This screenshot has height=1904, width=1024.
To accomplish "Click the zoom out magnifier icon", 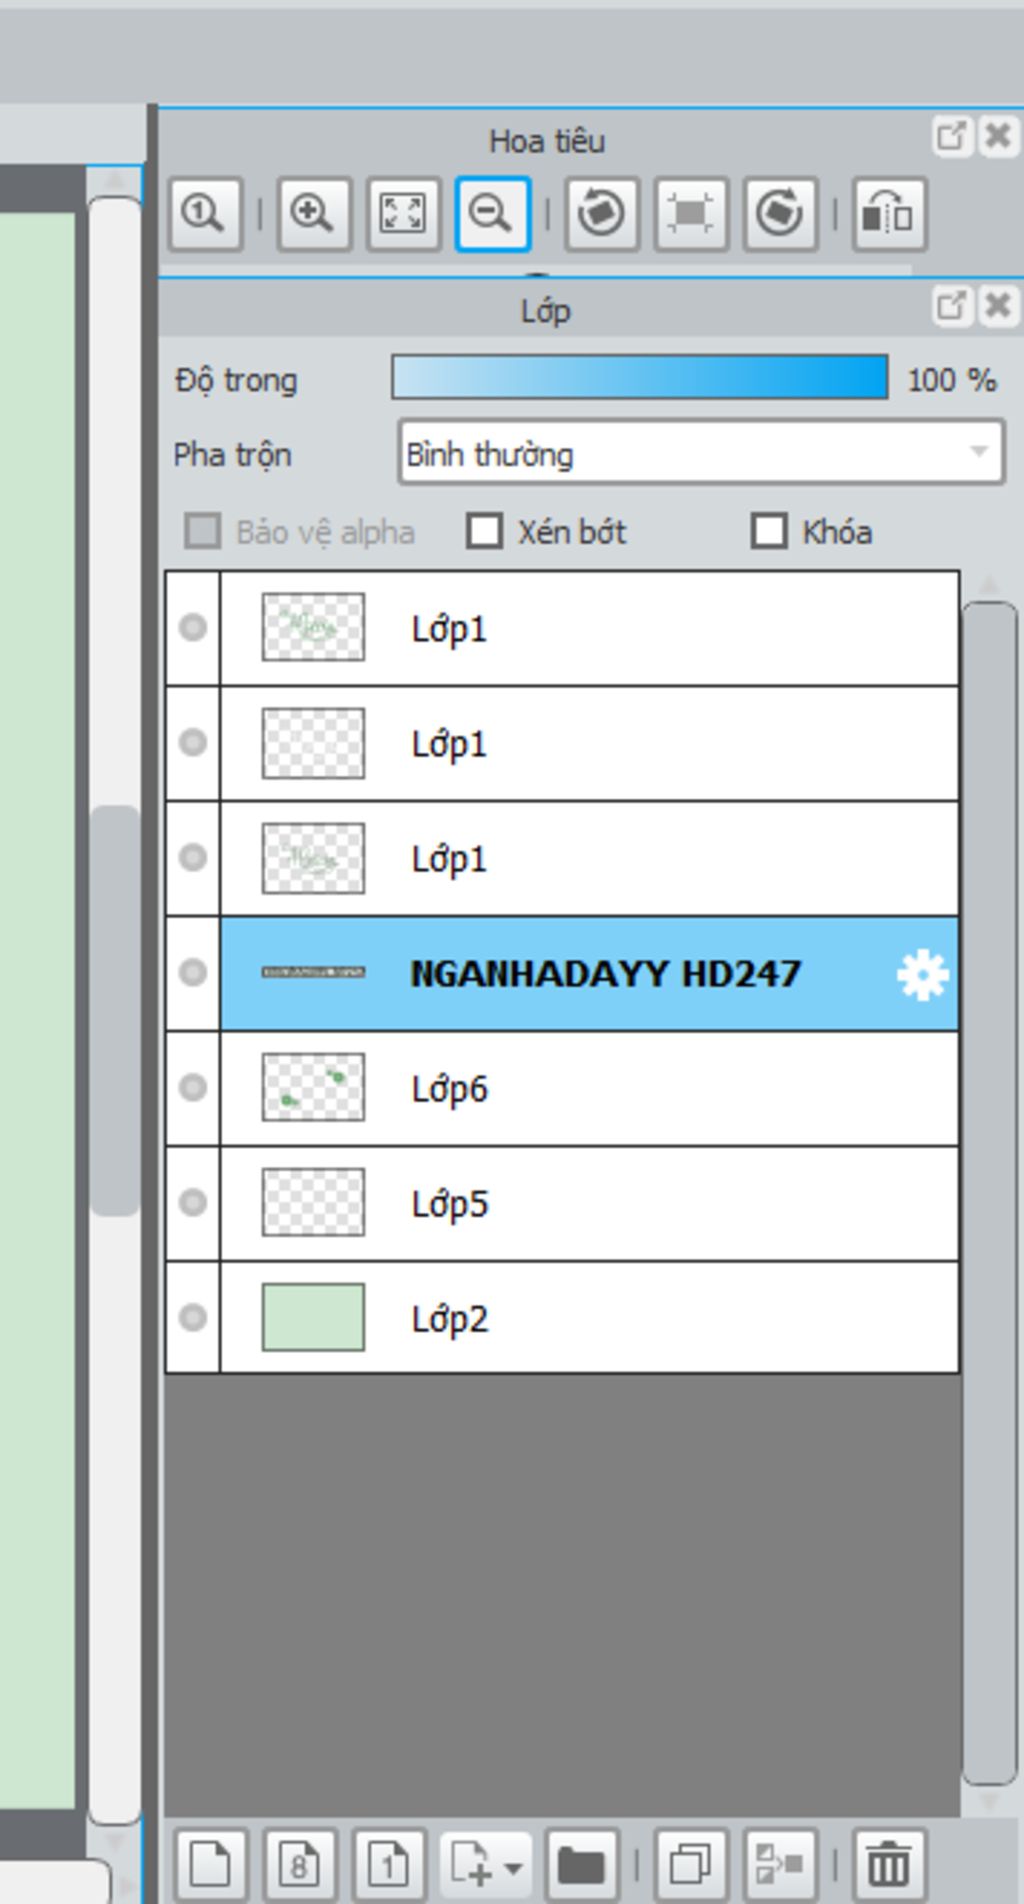I will tap(492, 213).
